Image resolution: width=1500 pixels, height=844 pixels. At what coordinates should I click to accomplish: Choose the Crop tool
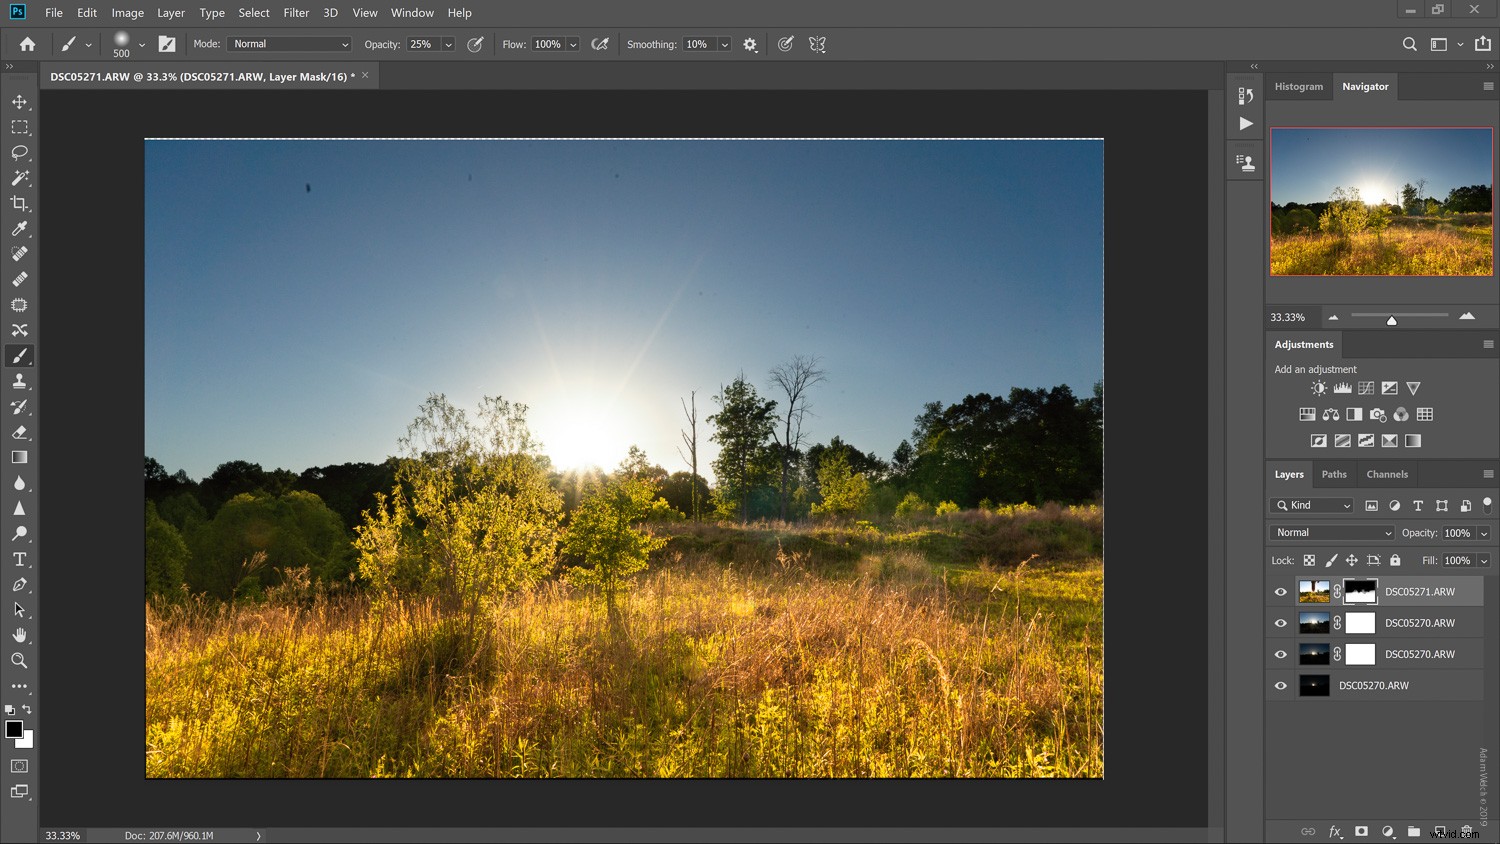click(19, 203)
